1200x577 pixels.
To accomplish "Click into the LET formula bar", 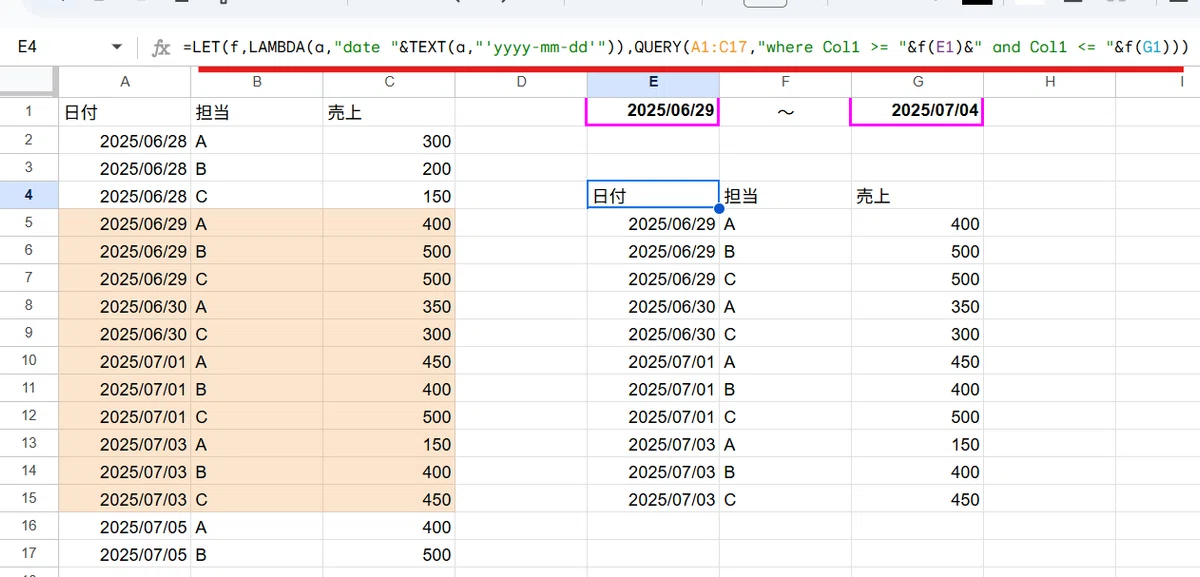I will click(x=685, y=47).
